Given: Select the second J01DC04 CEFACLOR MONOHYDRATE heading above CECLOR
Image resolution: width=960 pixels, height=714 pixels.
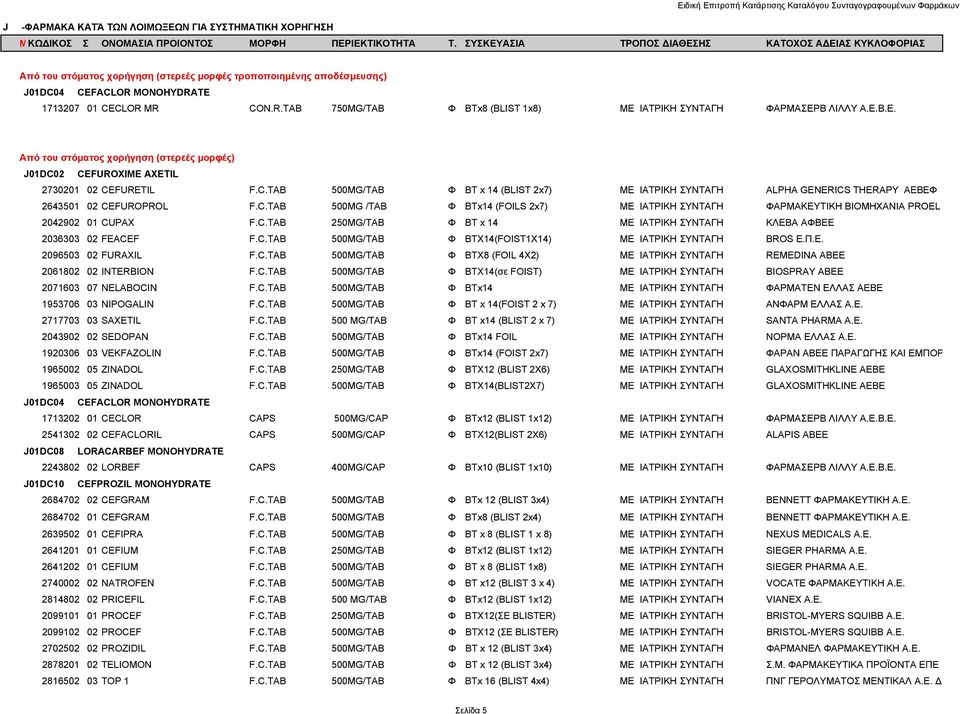Looking at the screenshot, I should click(116, 402).
